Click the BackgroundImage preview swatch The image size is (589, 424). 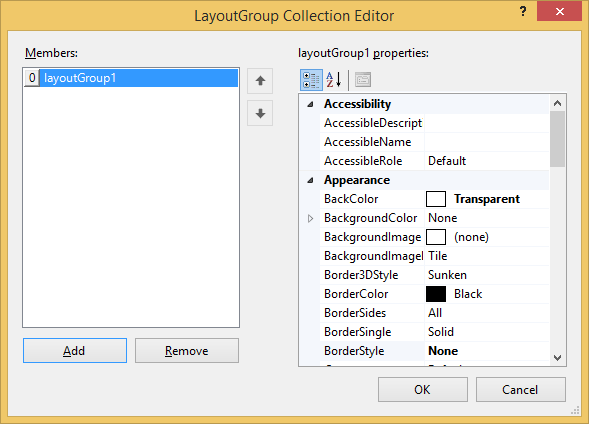tap(436, 237)
